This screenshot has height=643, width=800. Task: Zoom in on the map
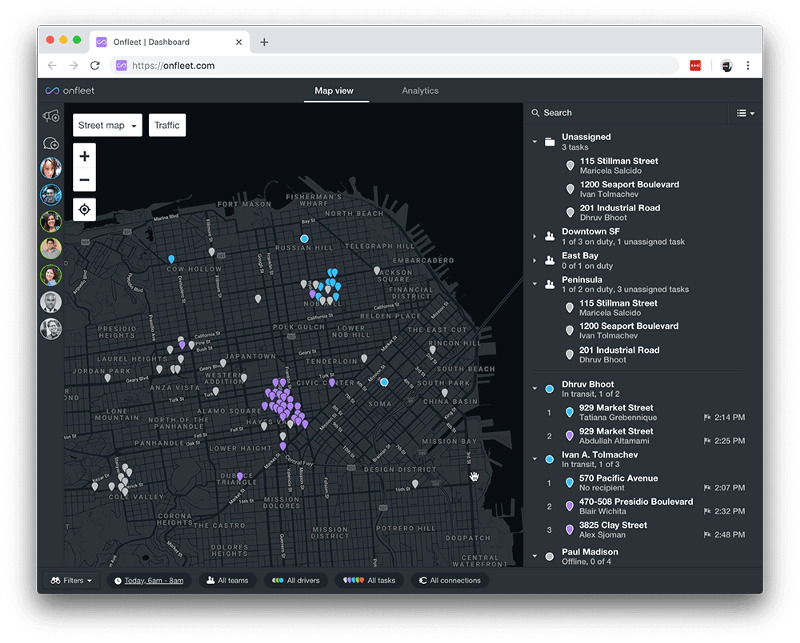tap(85, 156)
